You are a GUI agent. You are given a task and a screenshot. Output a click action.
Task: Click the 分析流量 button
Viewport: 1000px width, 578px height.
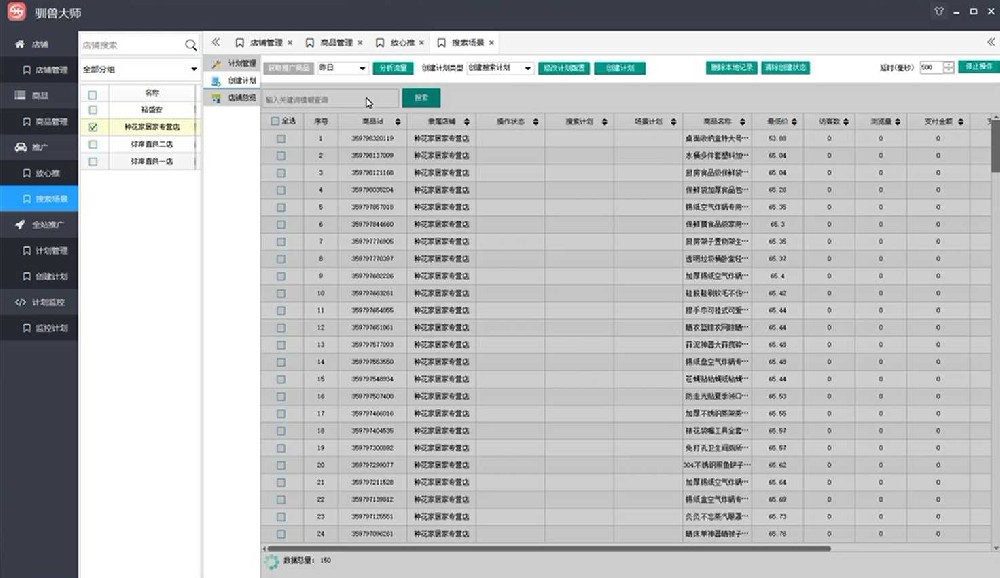tap(393, 68)
